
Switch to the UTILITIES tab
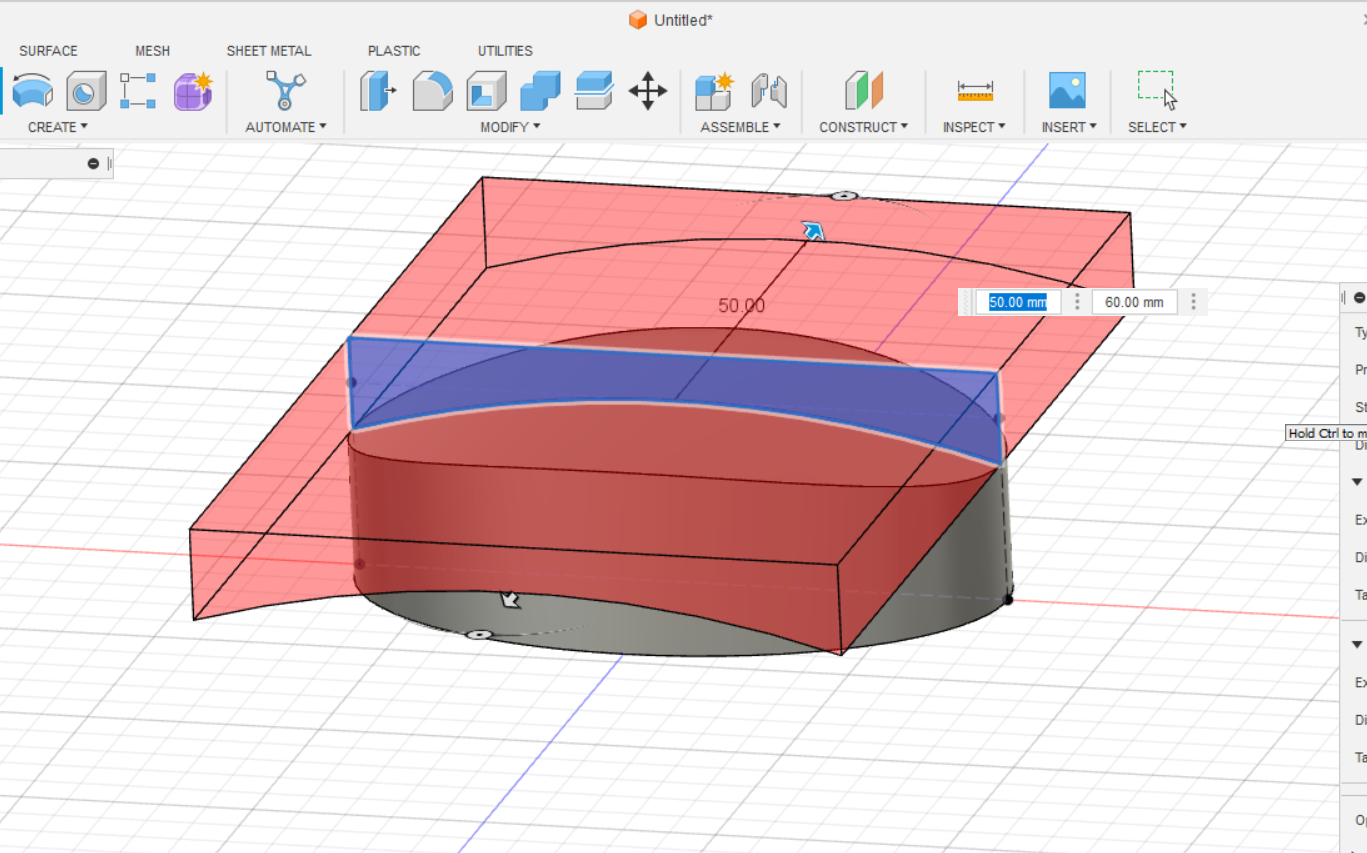point(505,51)
